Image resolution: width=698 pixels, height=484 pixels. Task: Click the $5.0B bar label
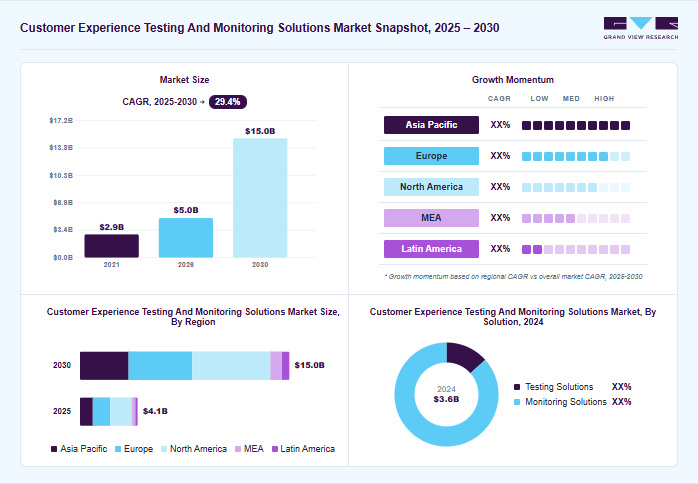[186, 210]
